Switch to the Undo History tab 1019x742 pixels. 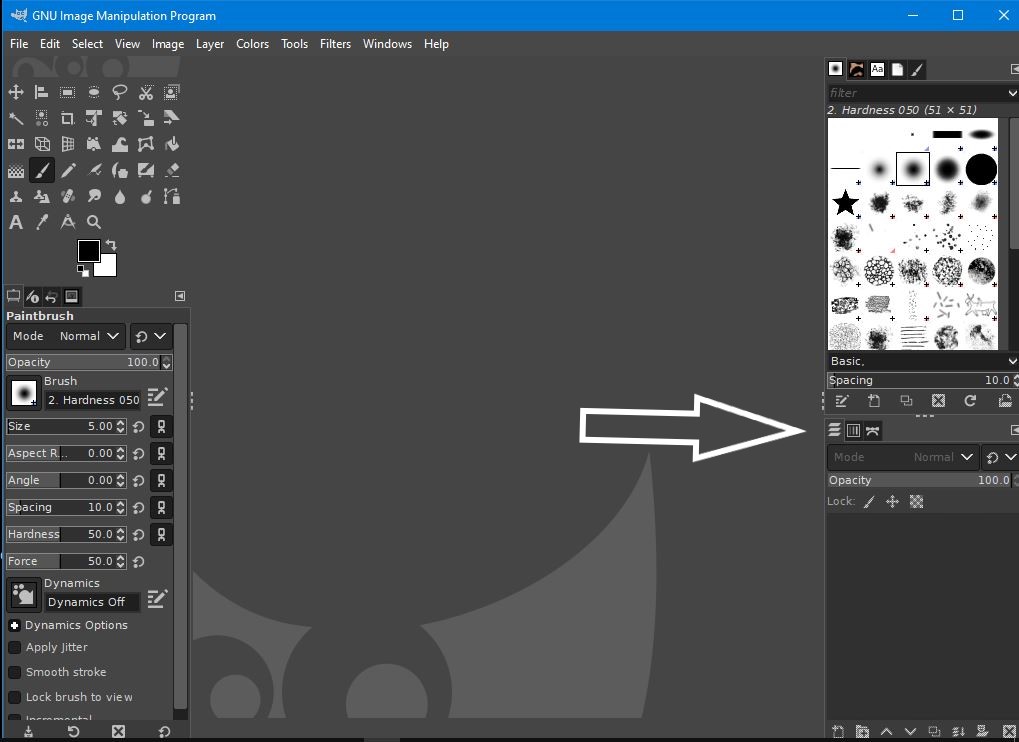pyautogui.click(x=51, y=297)
